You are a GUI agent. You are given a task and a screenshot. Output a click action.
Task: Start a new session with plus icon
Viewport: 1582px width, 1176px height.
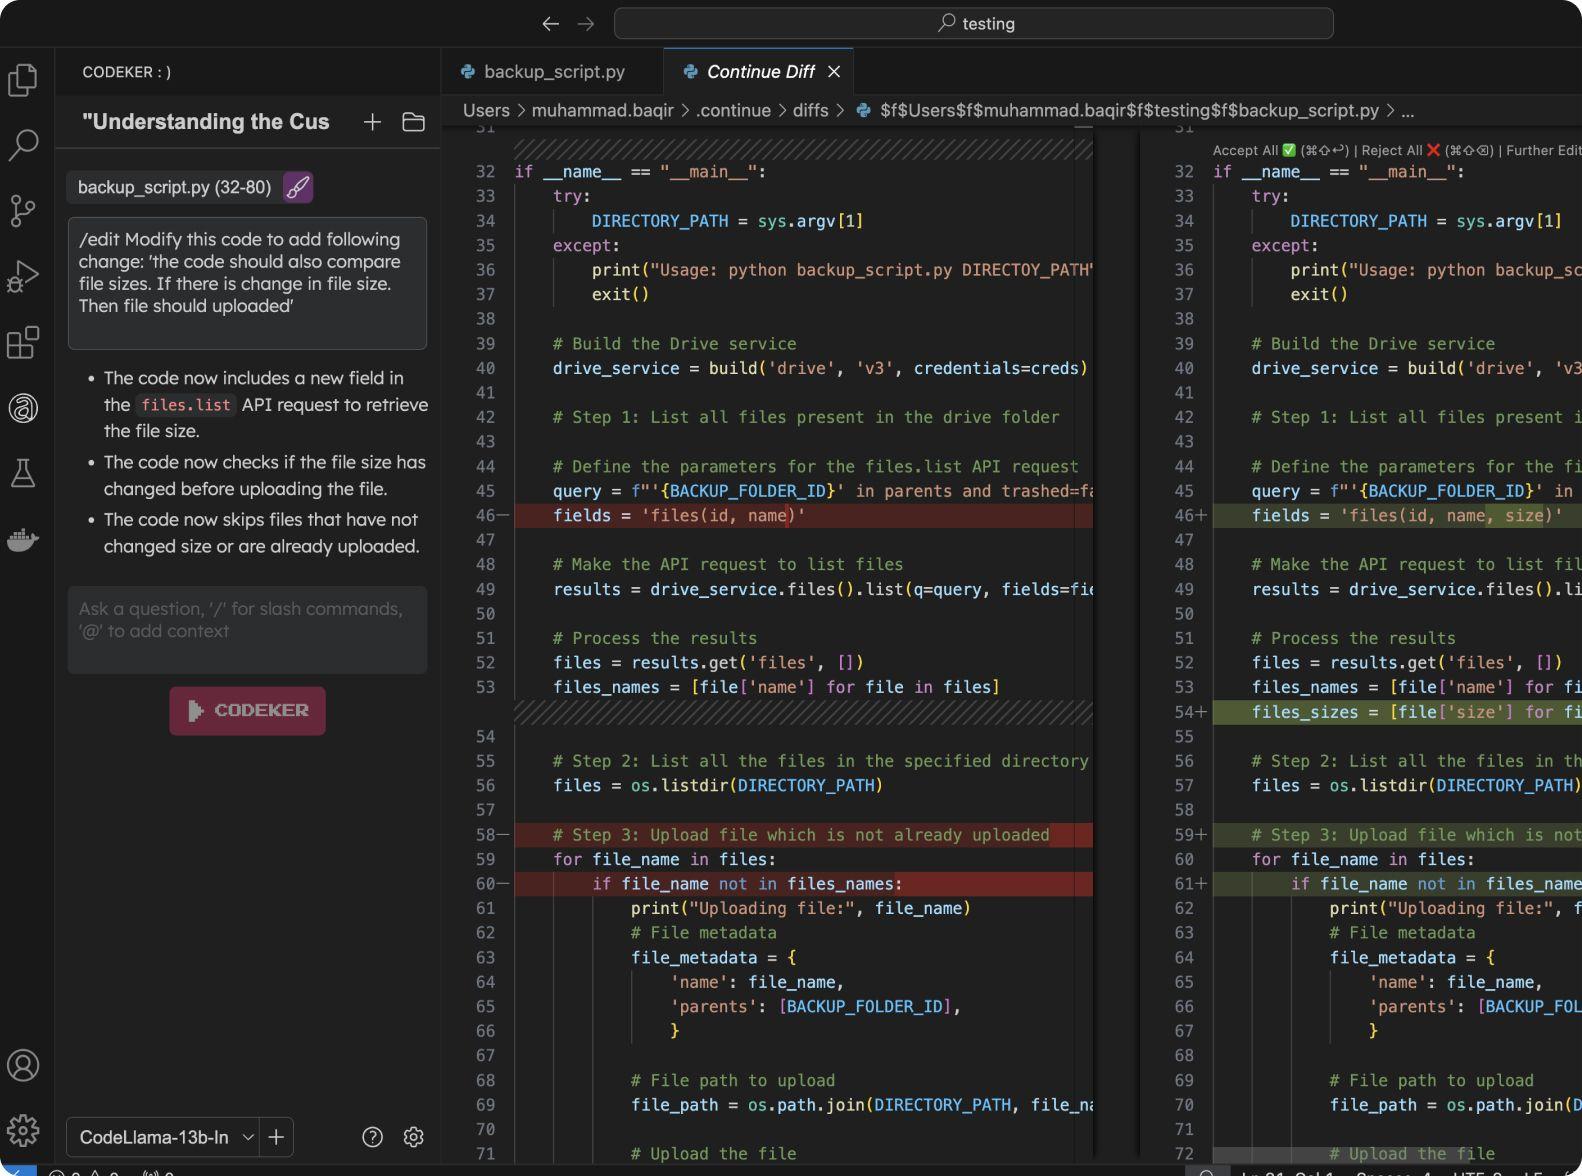pos(372,122)
